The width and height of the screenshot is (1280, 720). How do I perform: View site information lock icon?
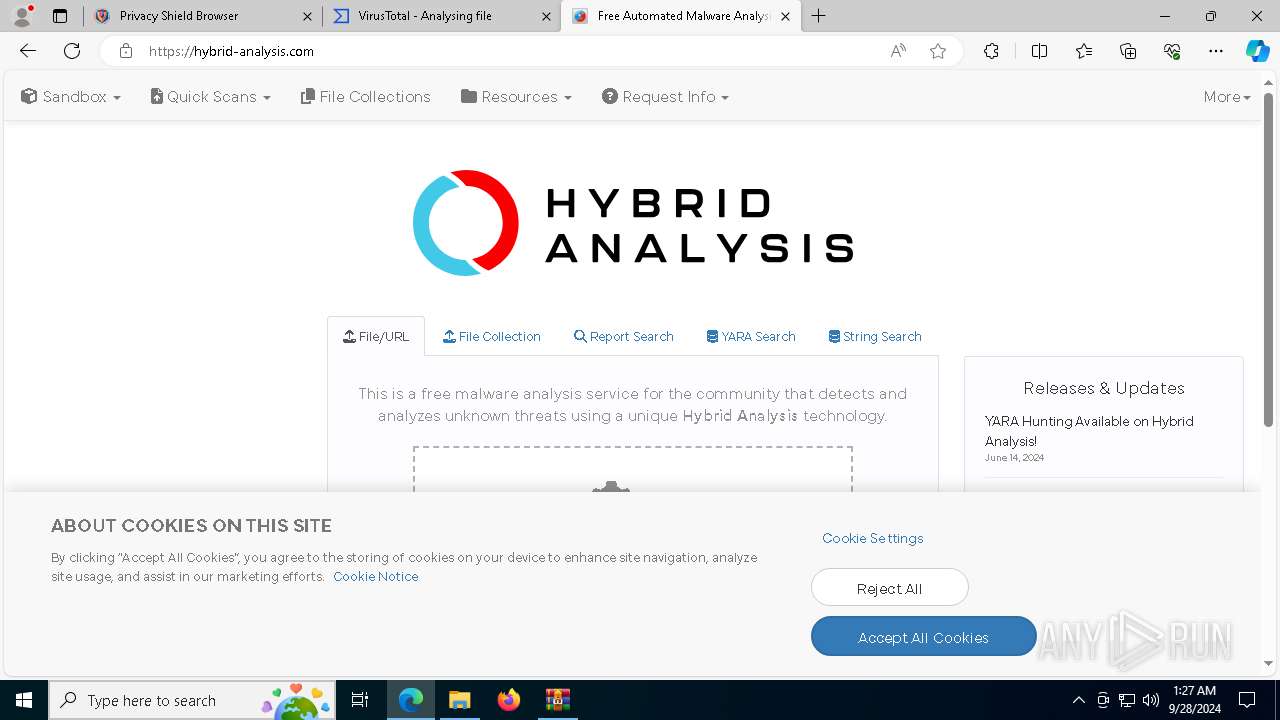[126, 51]
